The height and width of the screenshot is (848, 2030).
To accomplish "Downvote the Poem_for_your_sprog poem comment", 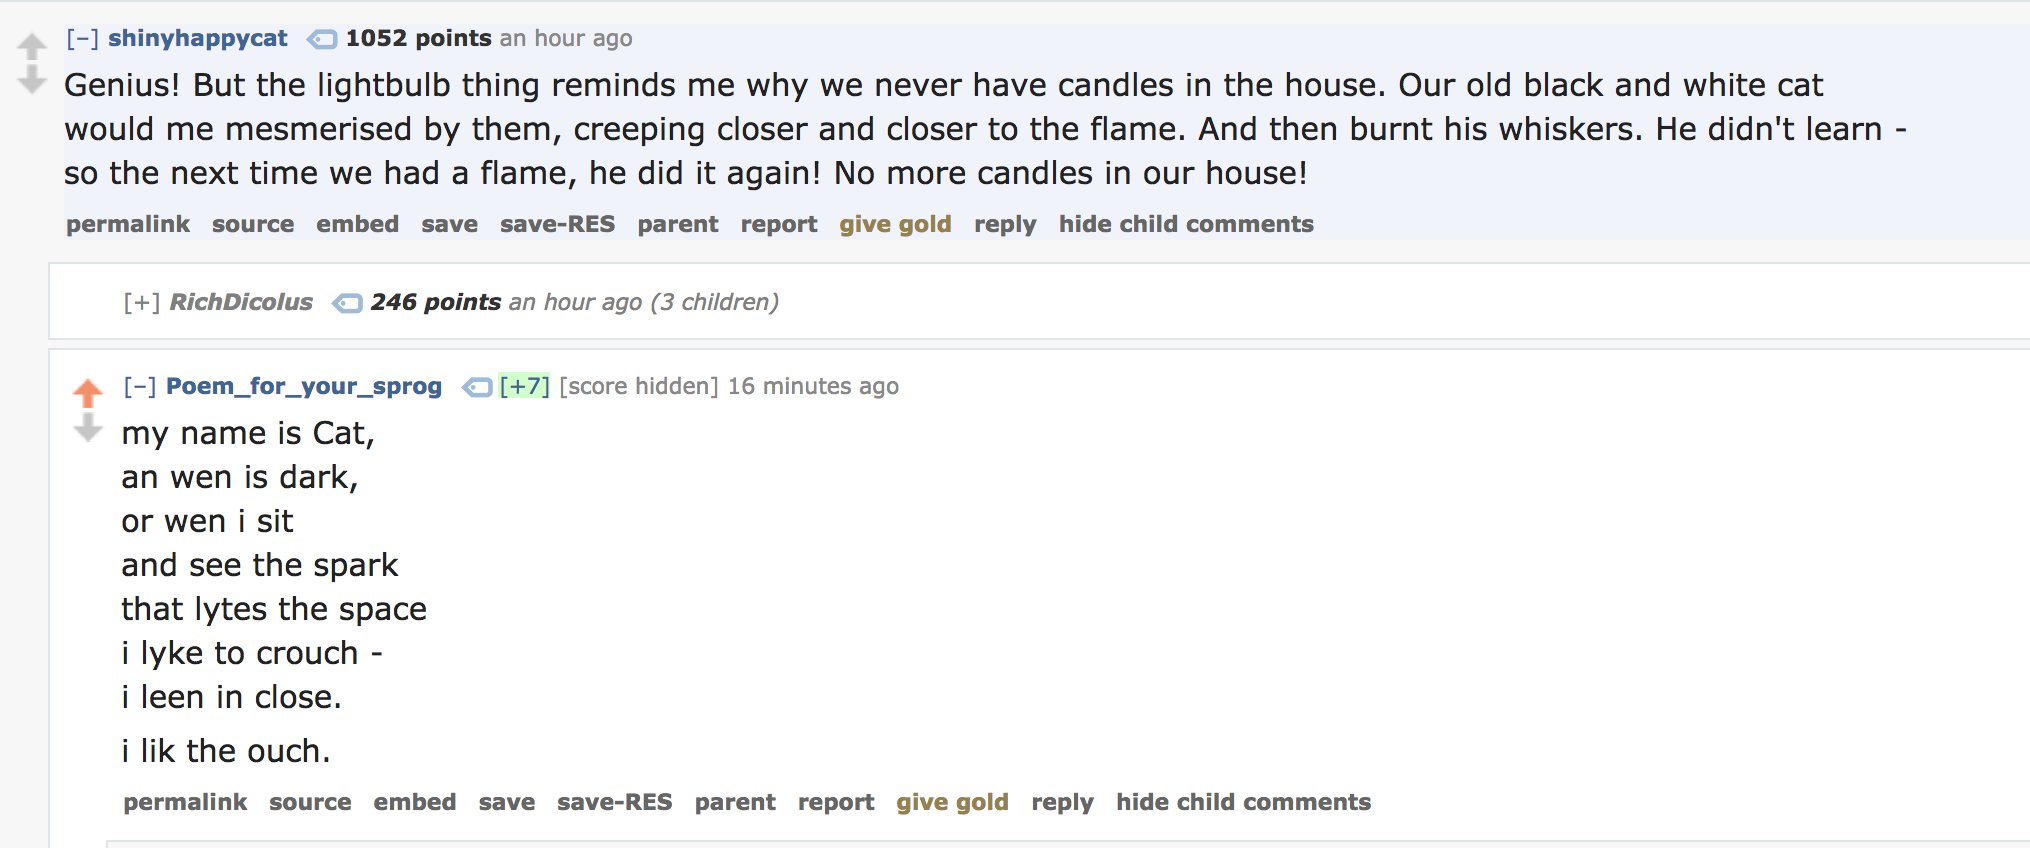I will [x=88, y=429].
